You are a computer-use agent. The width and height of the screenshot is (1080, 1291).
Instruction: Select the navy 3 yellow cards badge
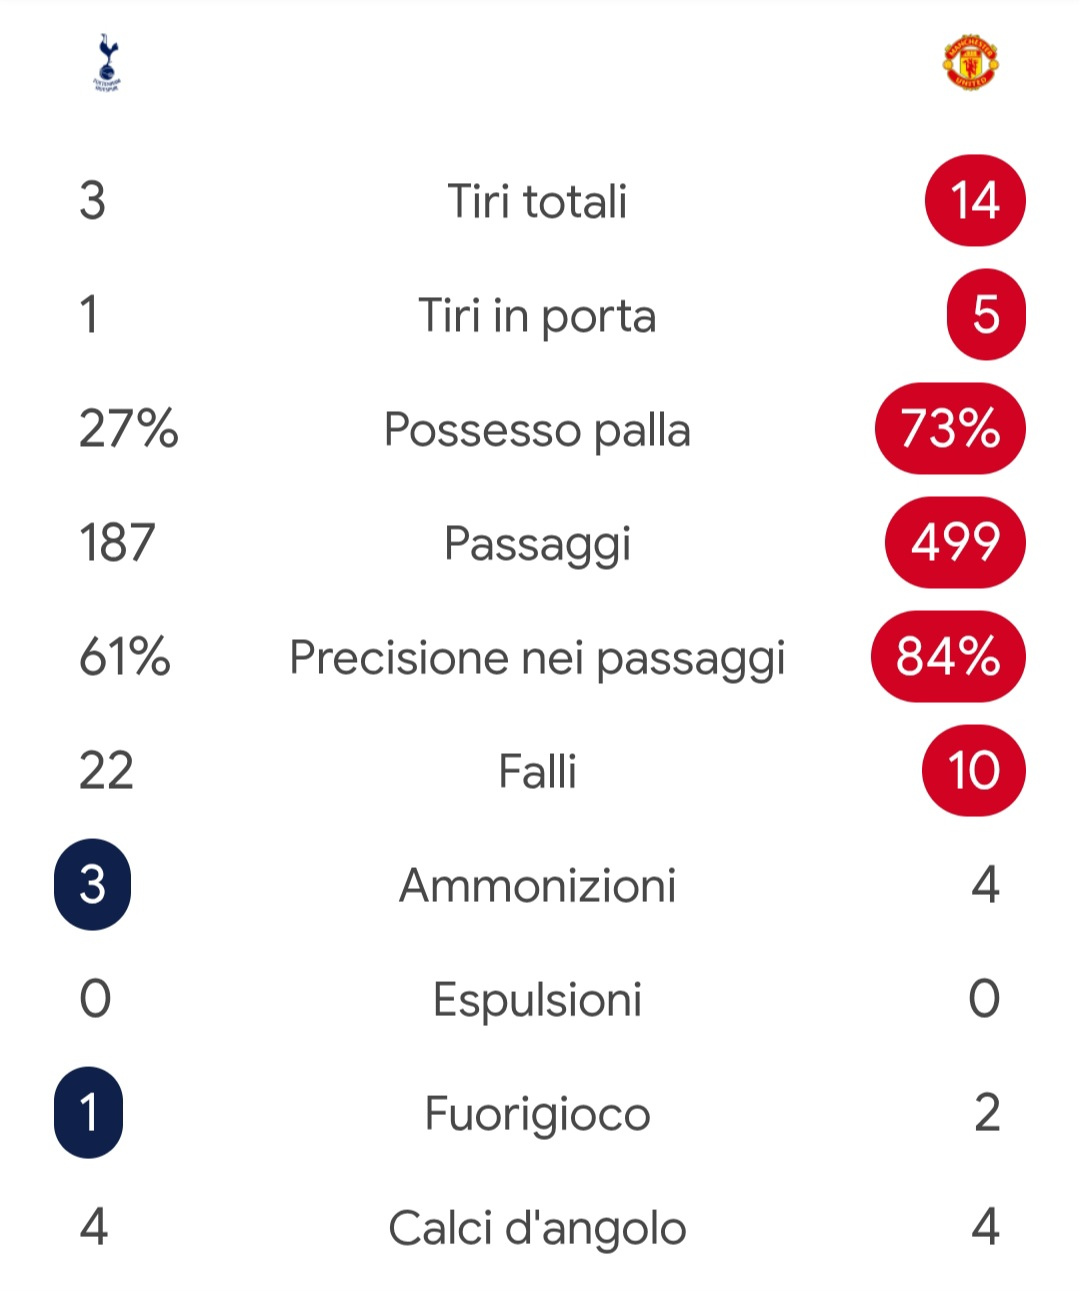(x=92, y=884)
